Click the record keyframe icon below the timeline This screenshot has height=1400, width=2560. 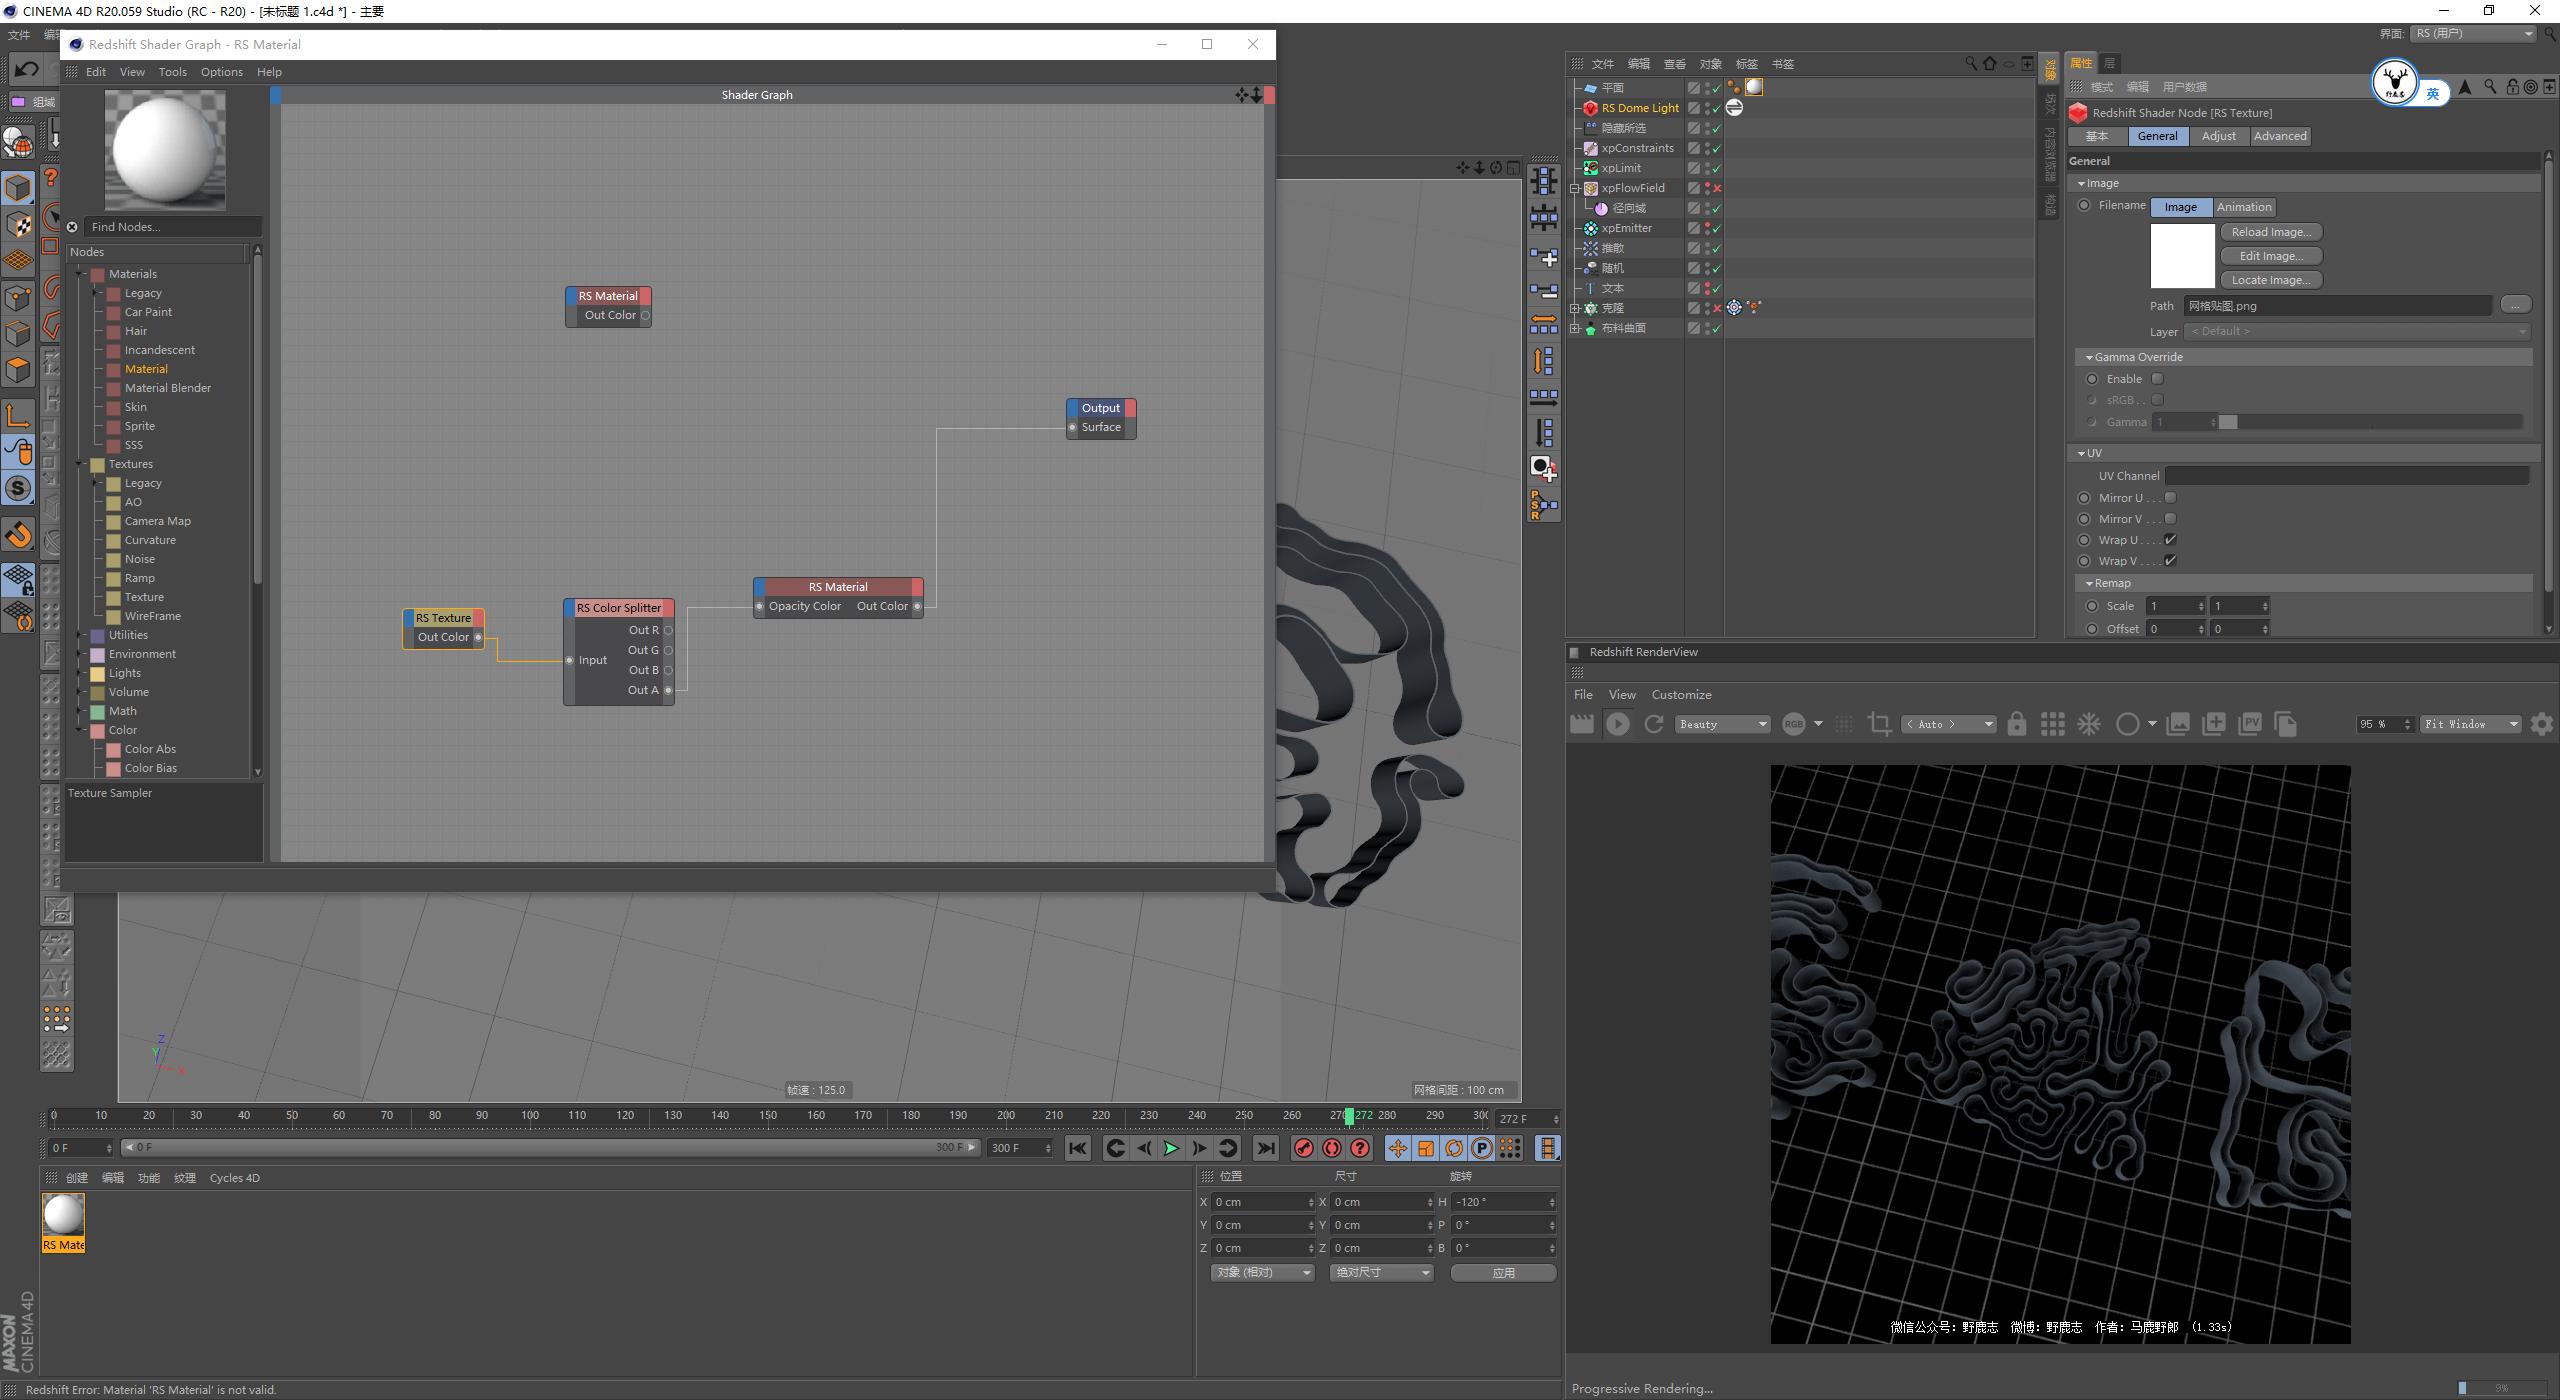pos(1302,1148)
